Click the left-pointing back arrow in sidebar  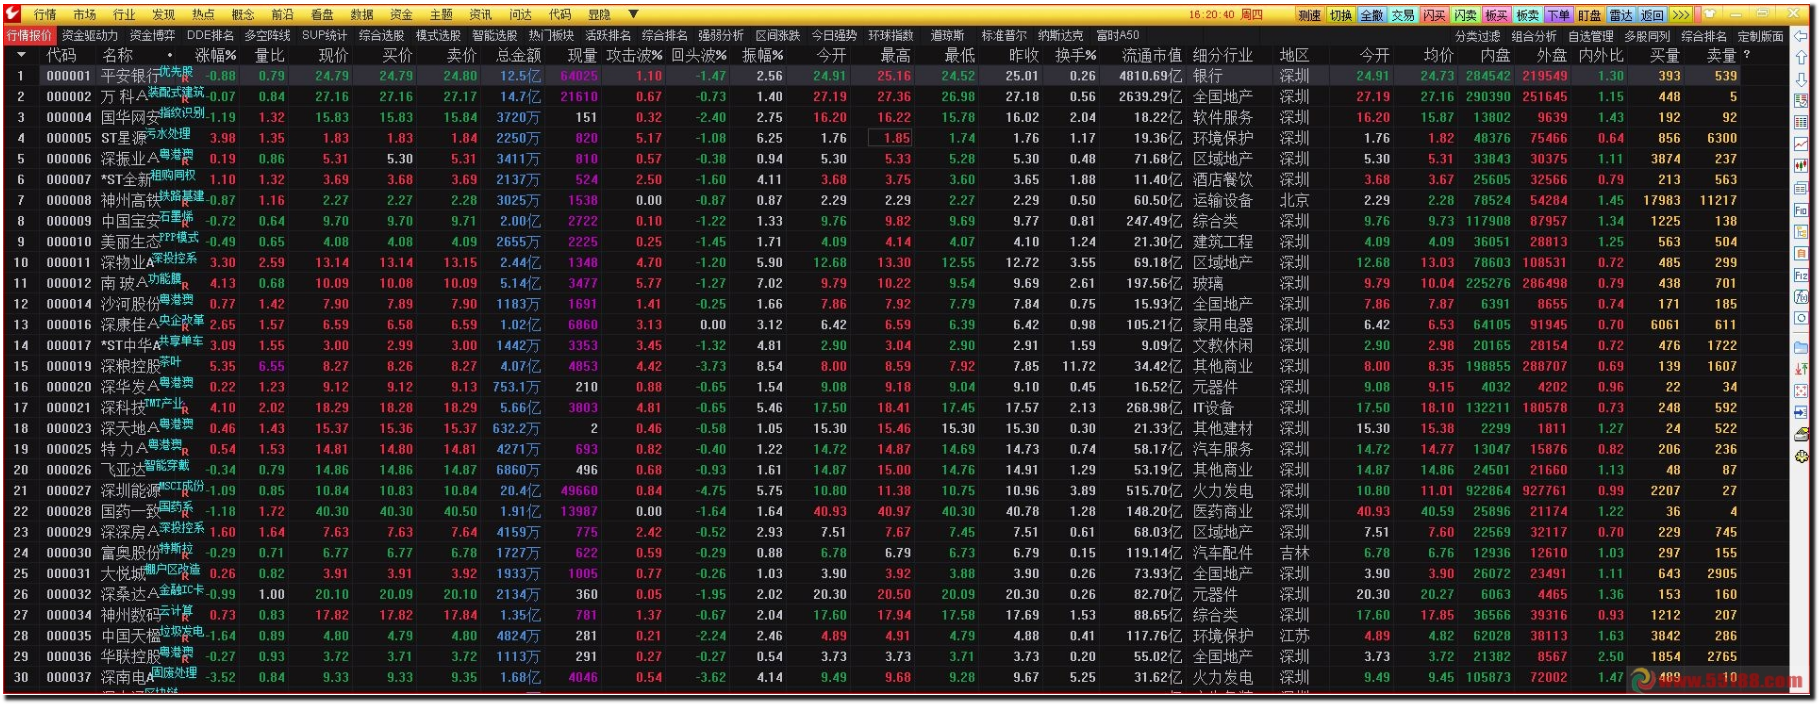[x=1800, y=35]
